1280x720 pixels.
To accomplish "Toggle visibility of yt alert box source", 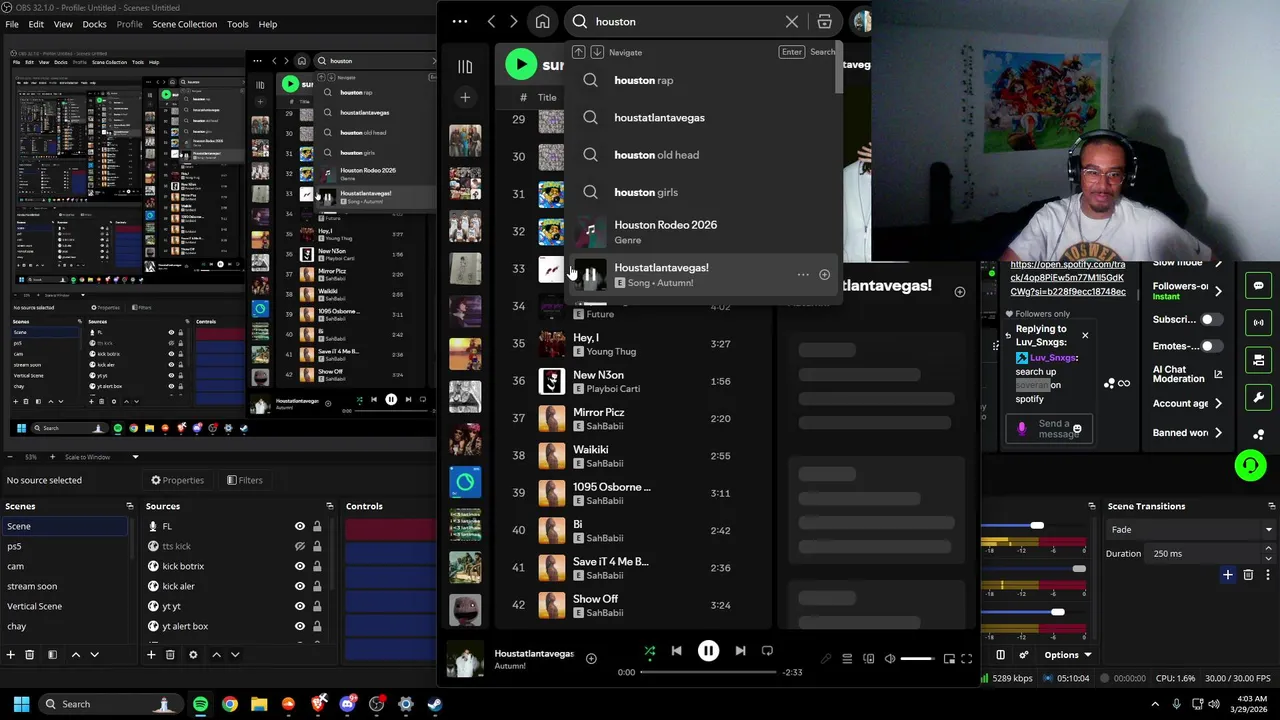I will (x=299, y=626).
